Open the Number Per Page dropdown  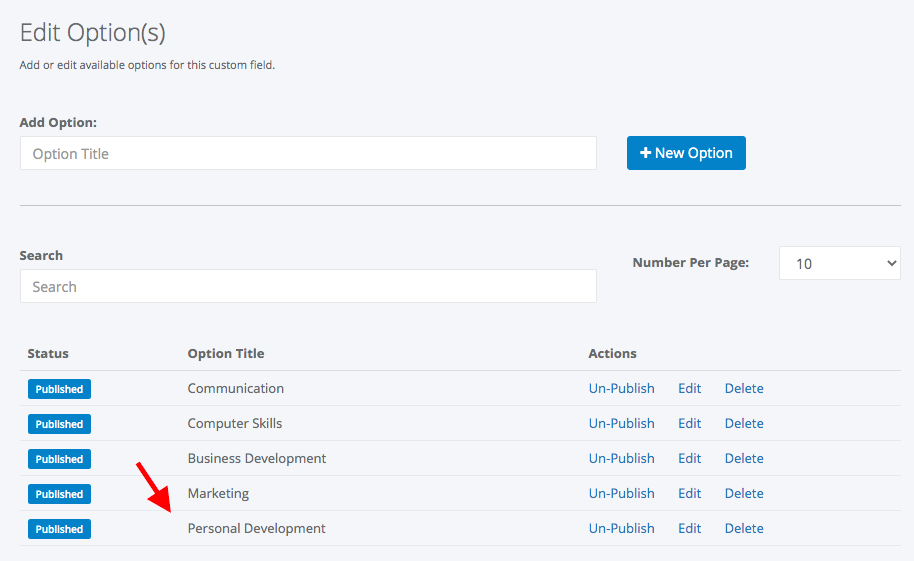[x=839, y=263]
